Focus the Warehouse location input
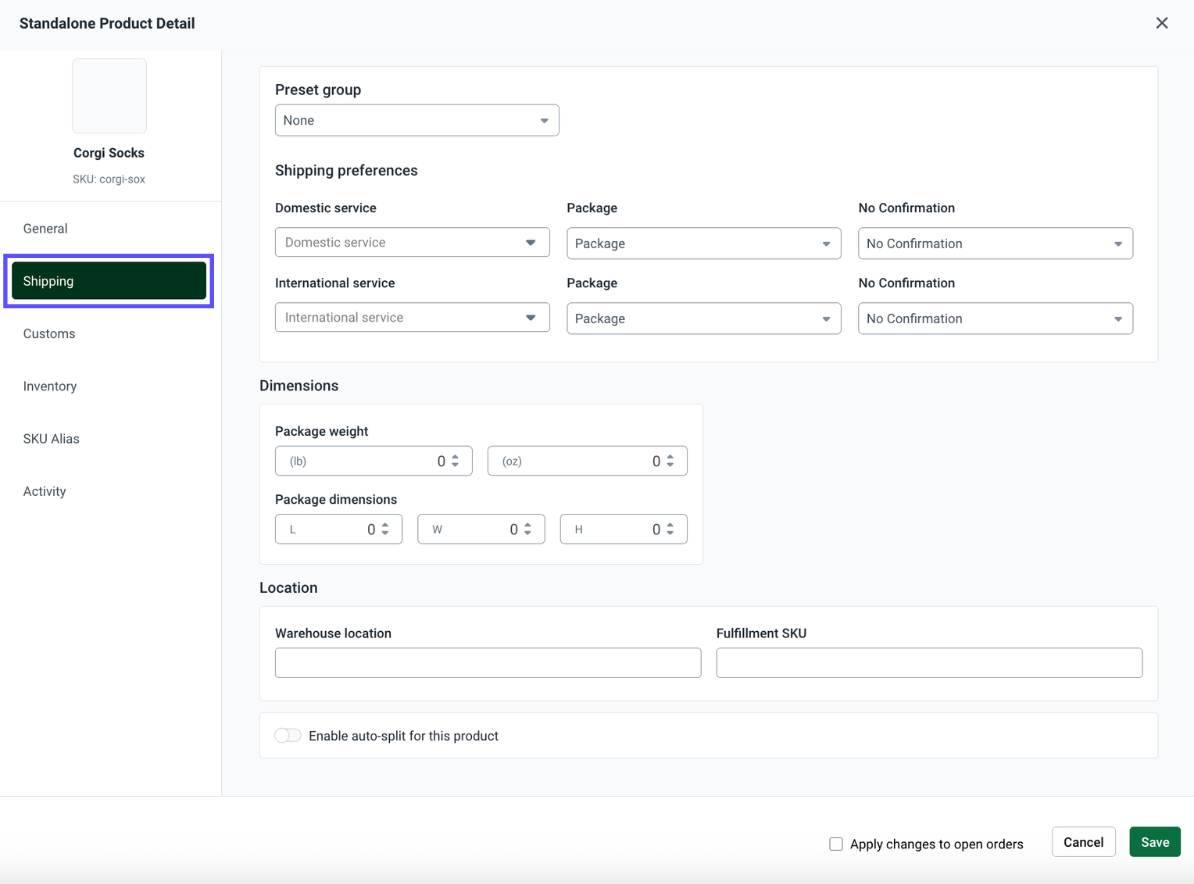The height and width of the screenshot is (884, 1194). [487, 662]
